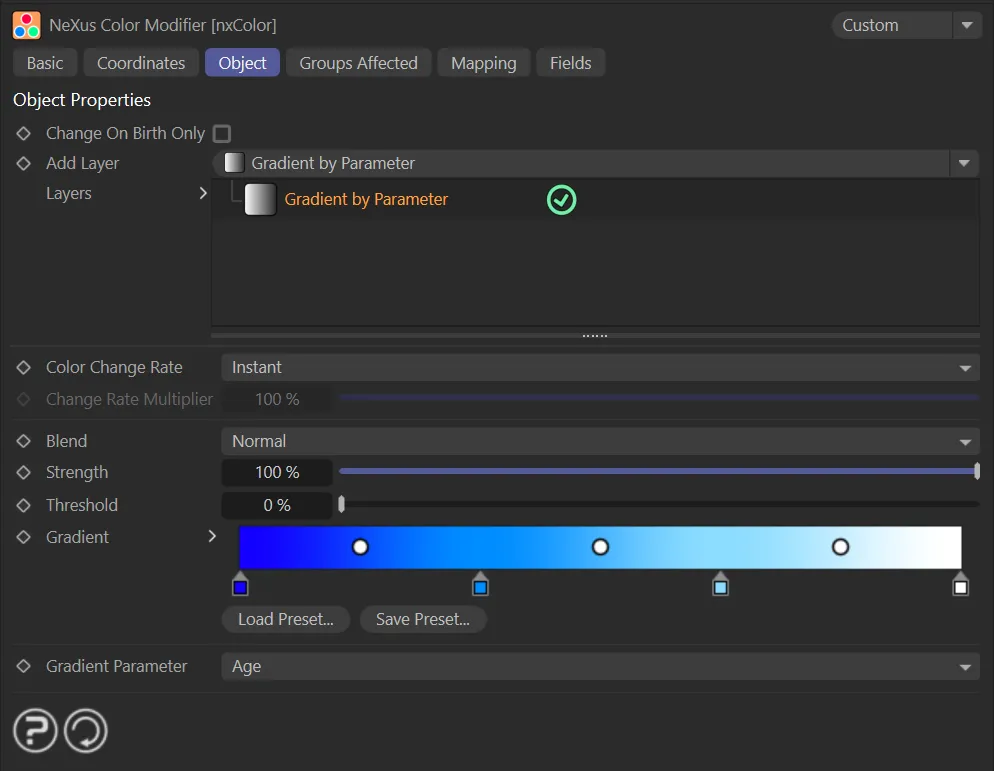Screen dimensions: 994x771
Task: Click the NeXus Color Modifier object icon
Action: (x=27, y=25)
